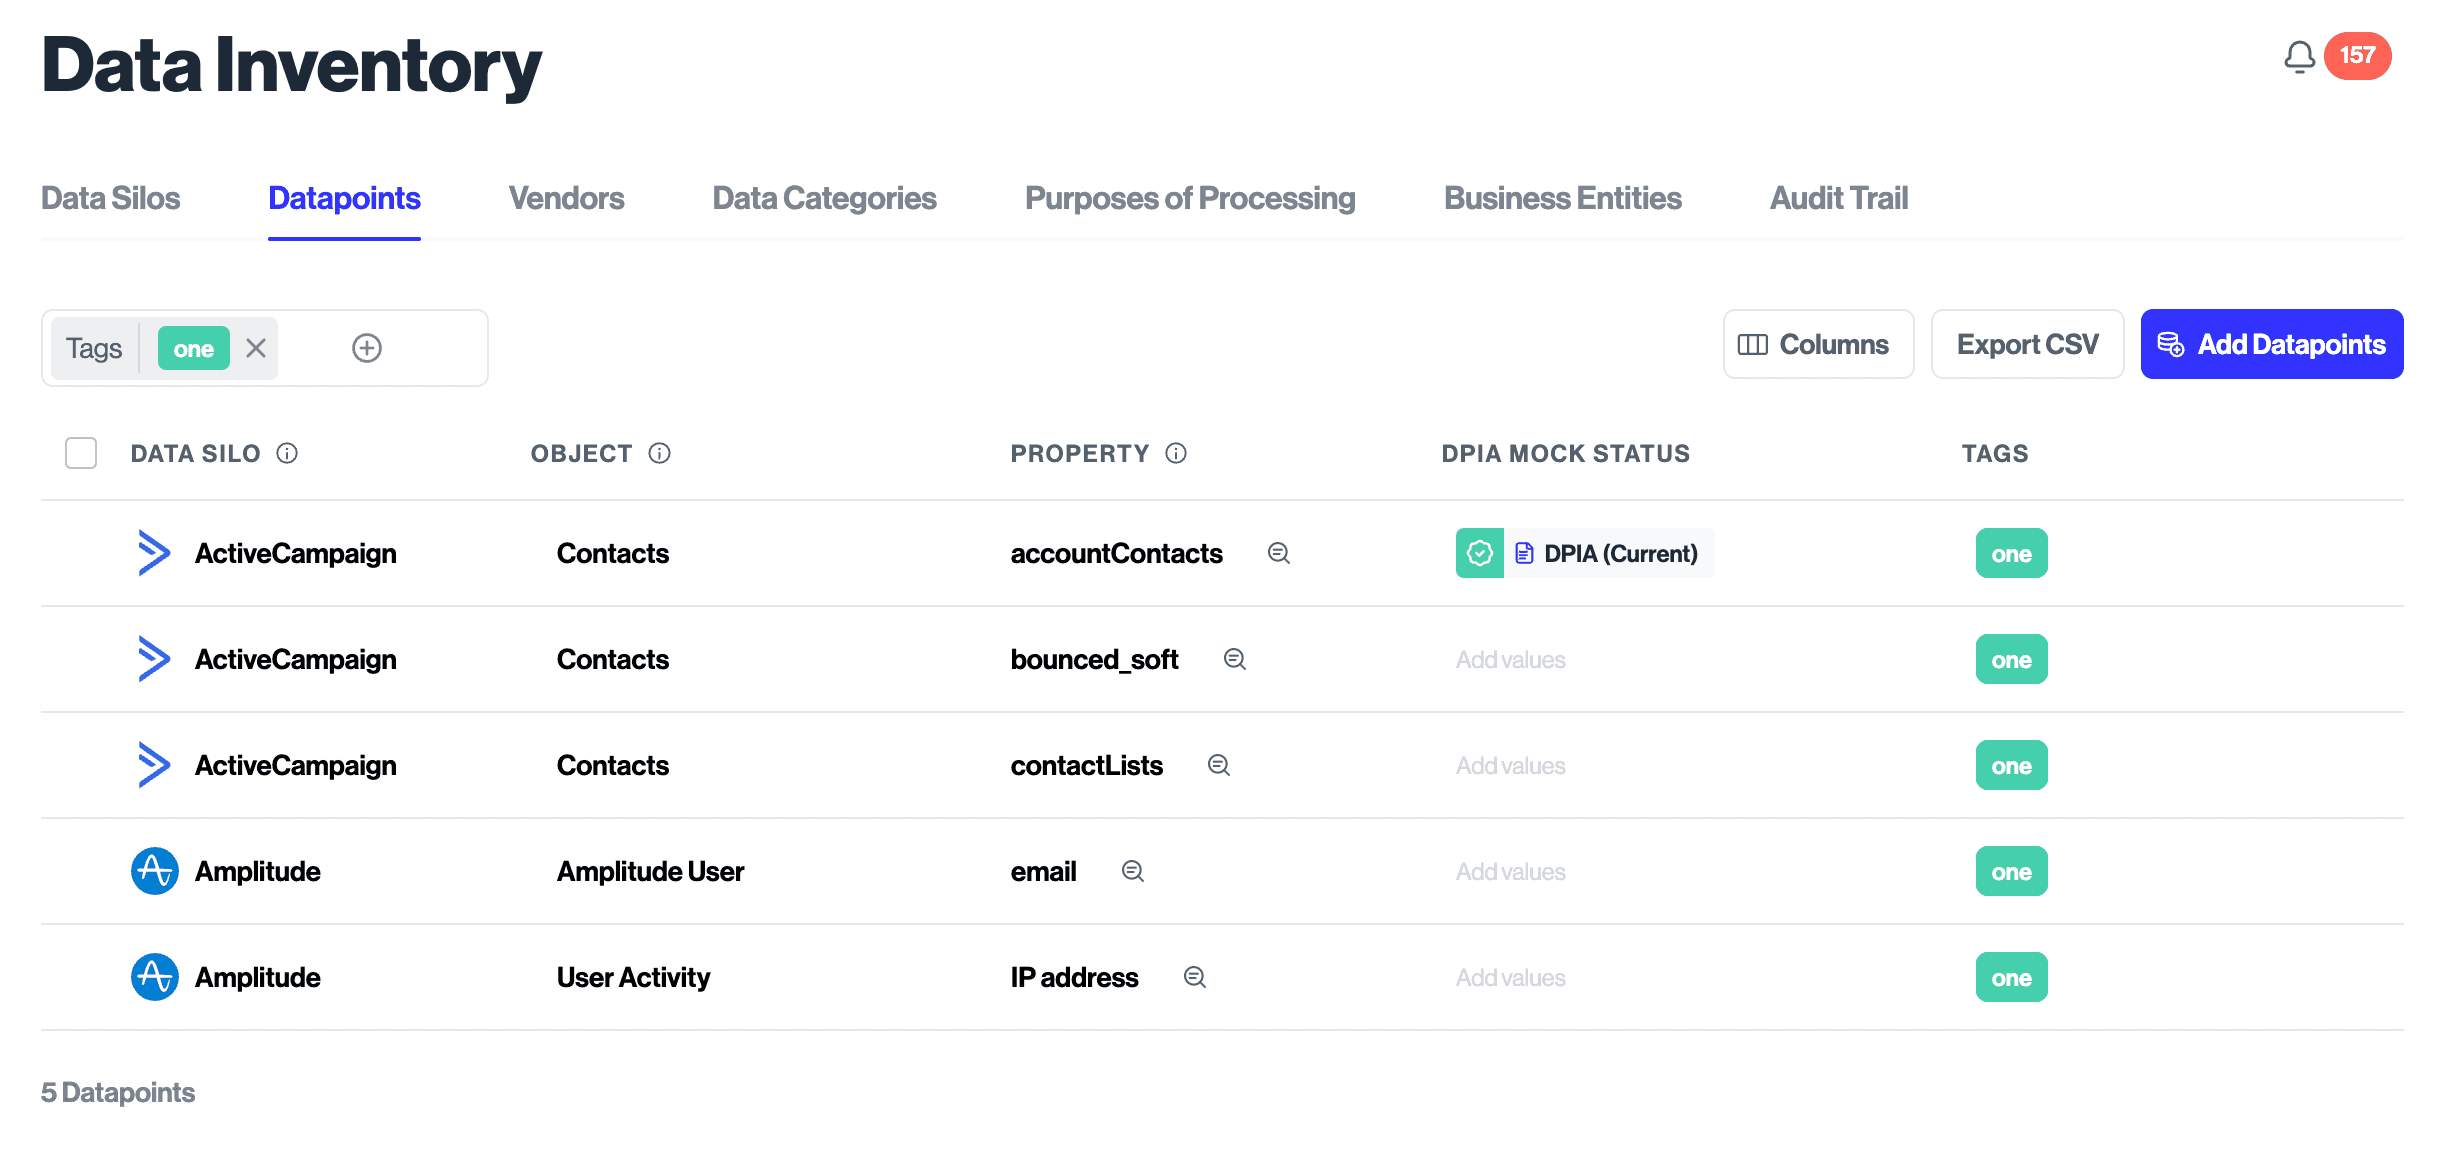Click info icon beside PROPERTY header

click(1176, 453)
